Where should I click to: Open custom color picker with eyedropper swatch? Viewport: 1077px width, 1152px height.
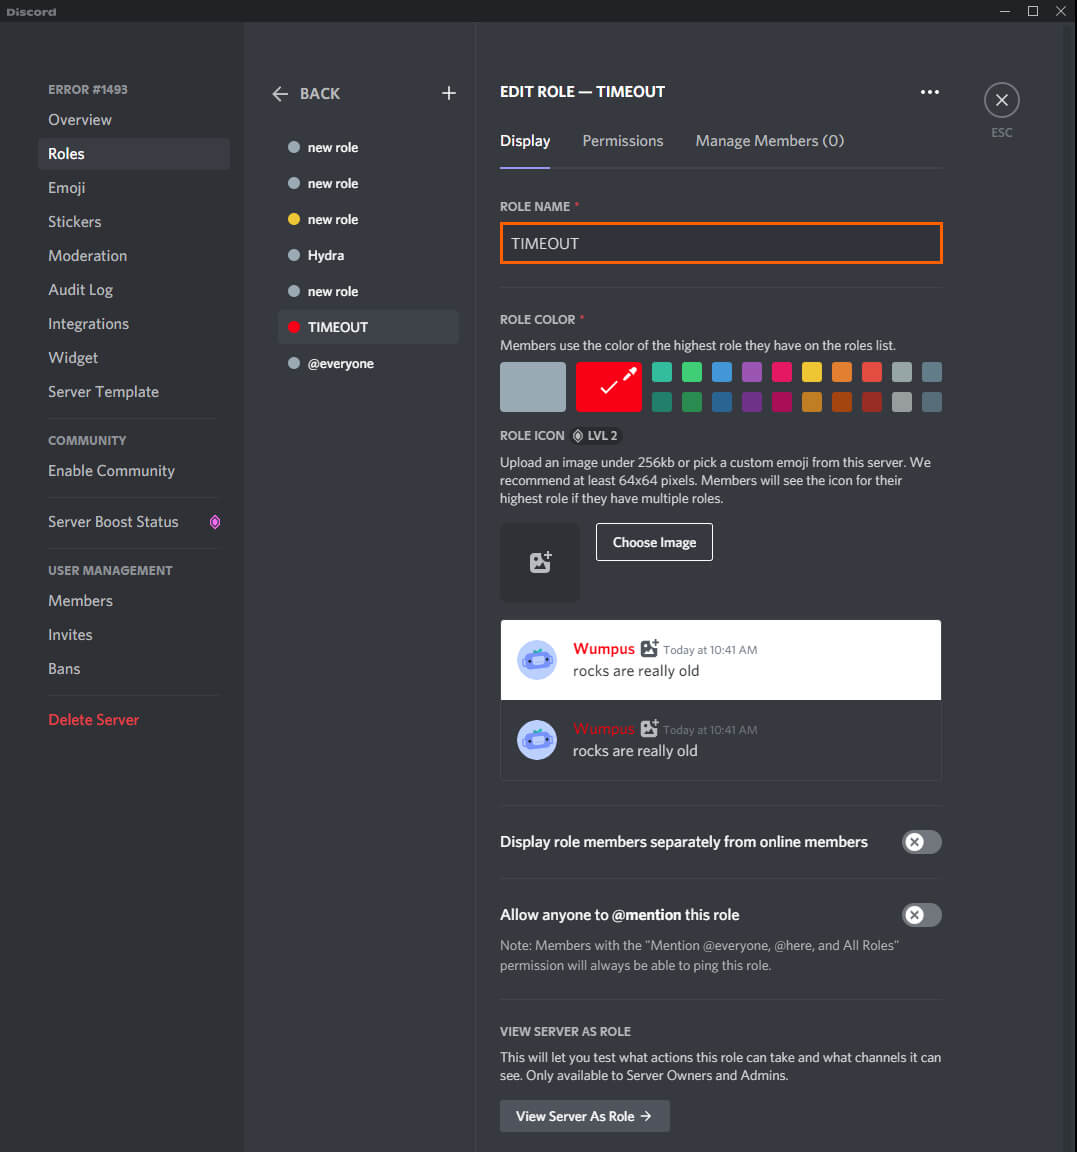(x=608, y=386)
